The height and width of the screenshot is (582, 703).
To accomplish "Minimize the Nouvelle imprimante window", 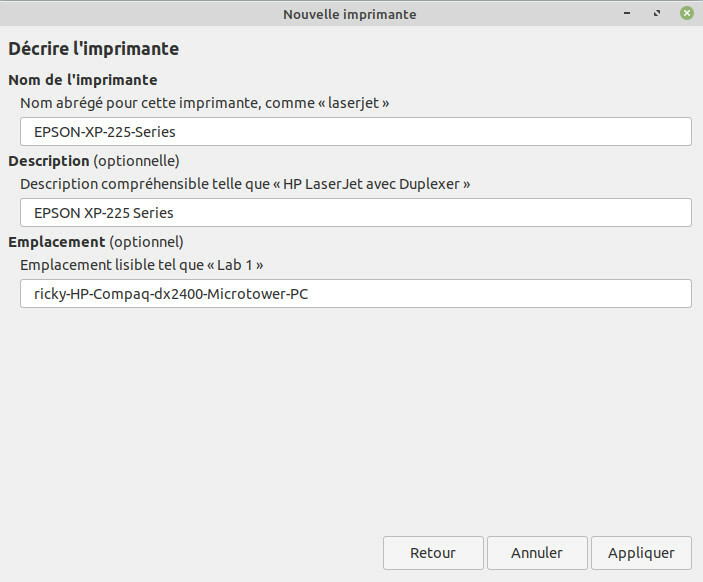I will tap(627, 14).
